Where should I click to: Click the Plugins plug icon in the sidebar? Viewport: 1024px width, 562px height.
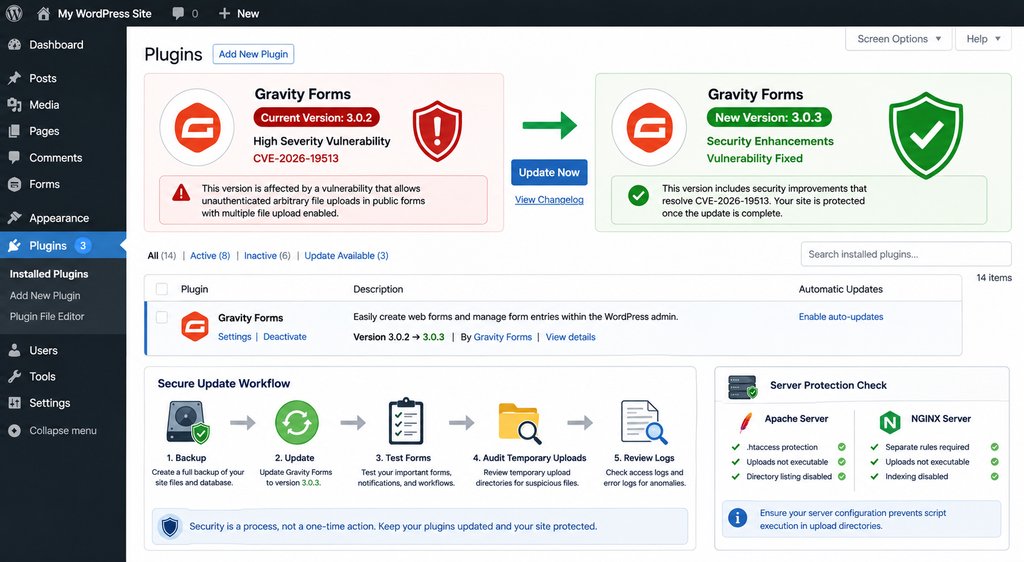tap(14, 245)
